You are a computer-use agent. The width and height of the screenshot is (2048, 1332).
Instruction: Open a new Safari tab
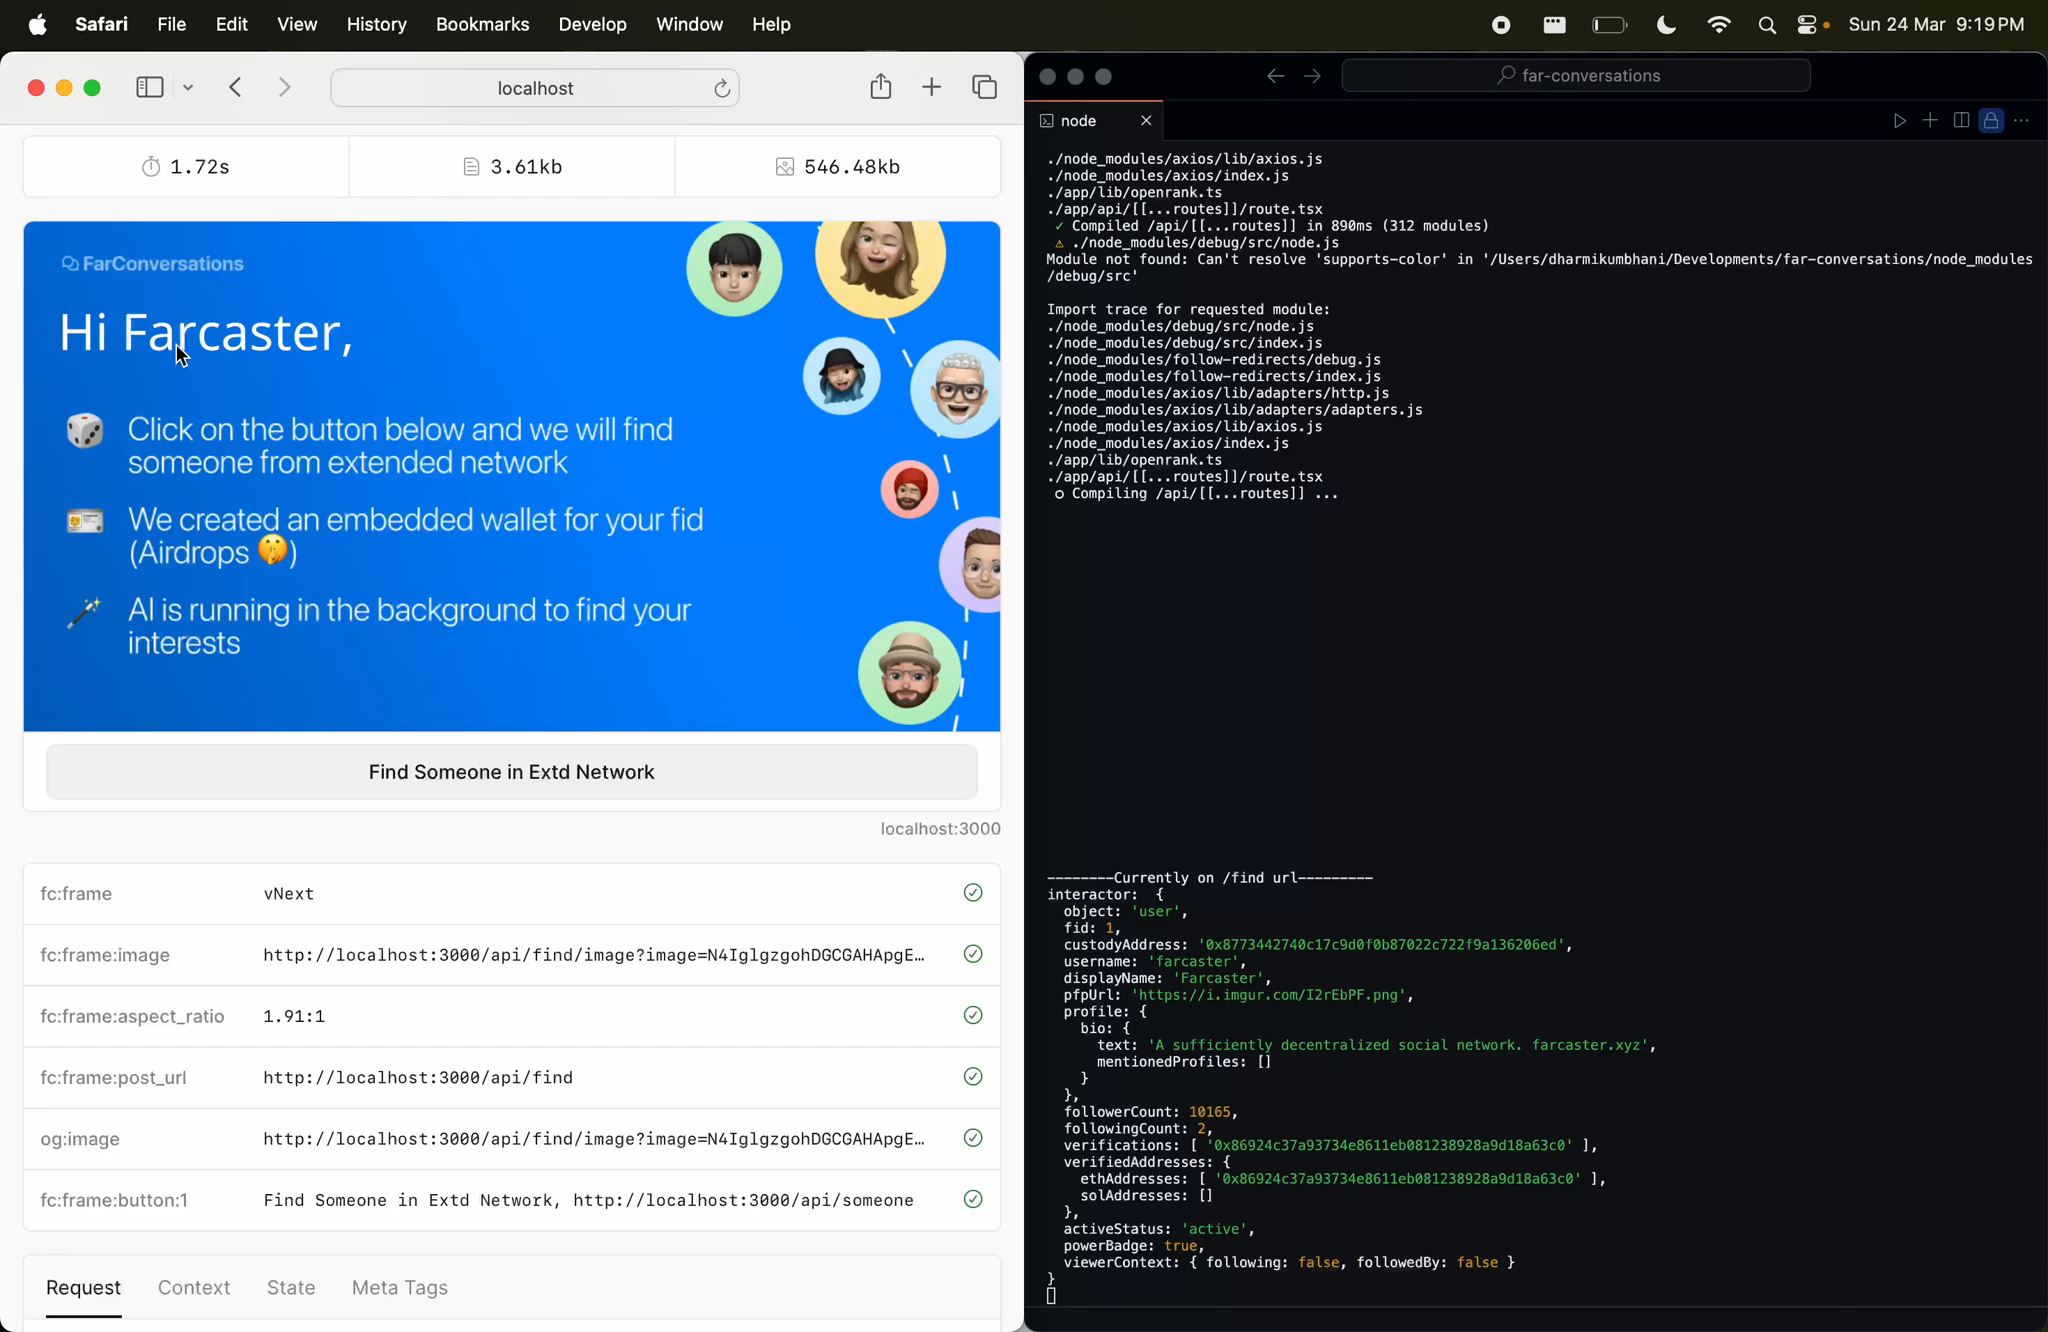click(x=931, y=88)
